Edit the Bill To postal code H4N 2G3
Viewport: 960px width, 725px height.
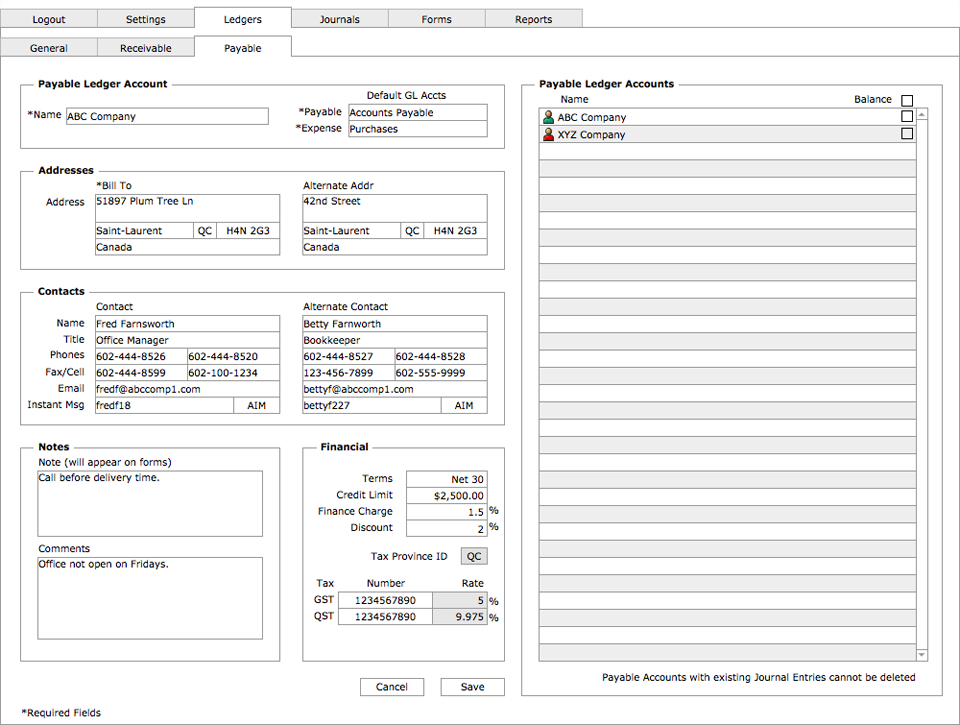(x=248, y=231)
